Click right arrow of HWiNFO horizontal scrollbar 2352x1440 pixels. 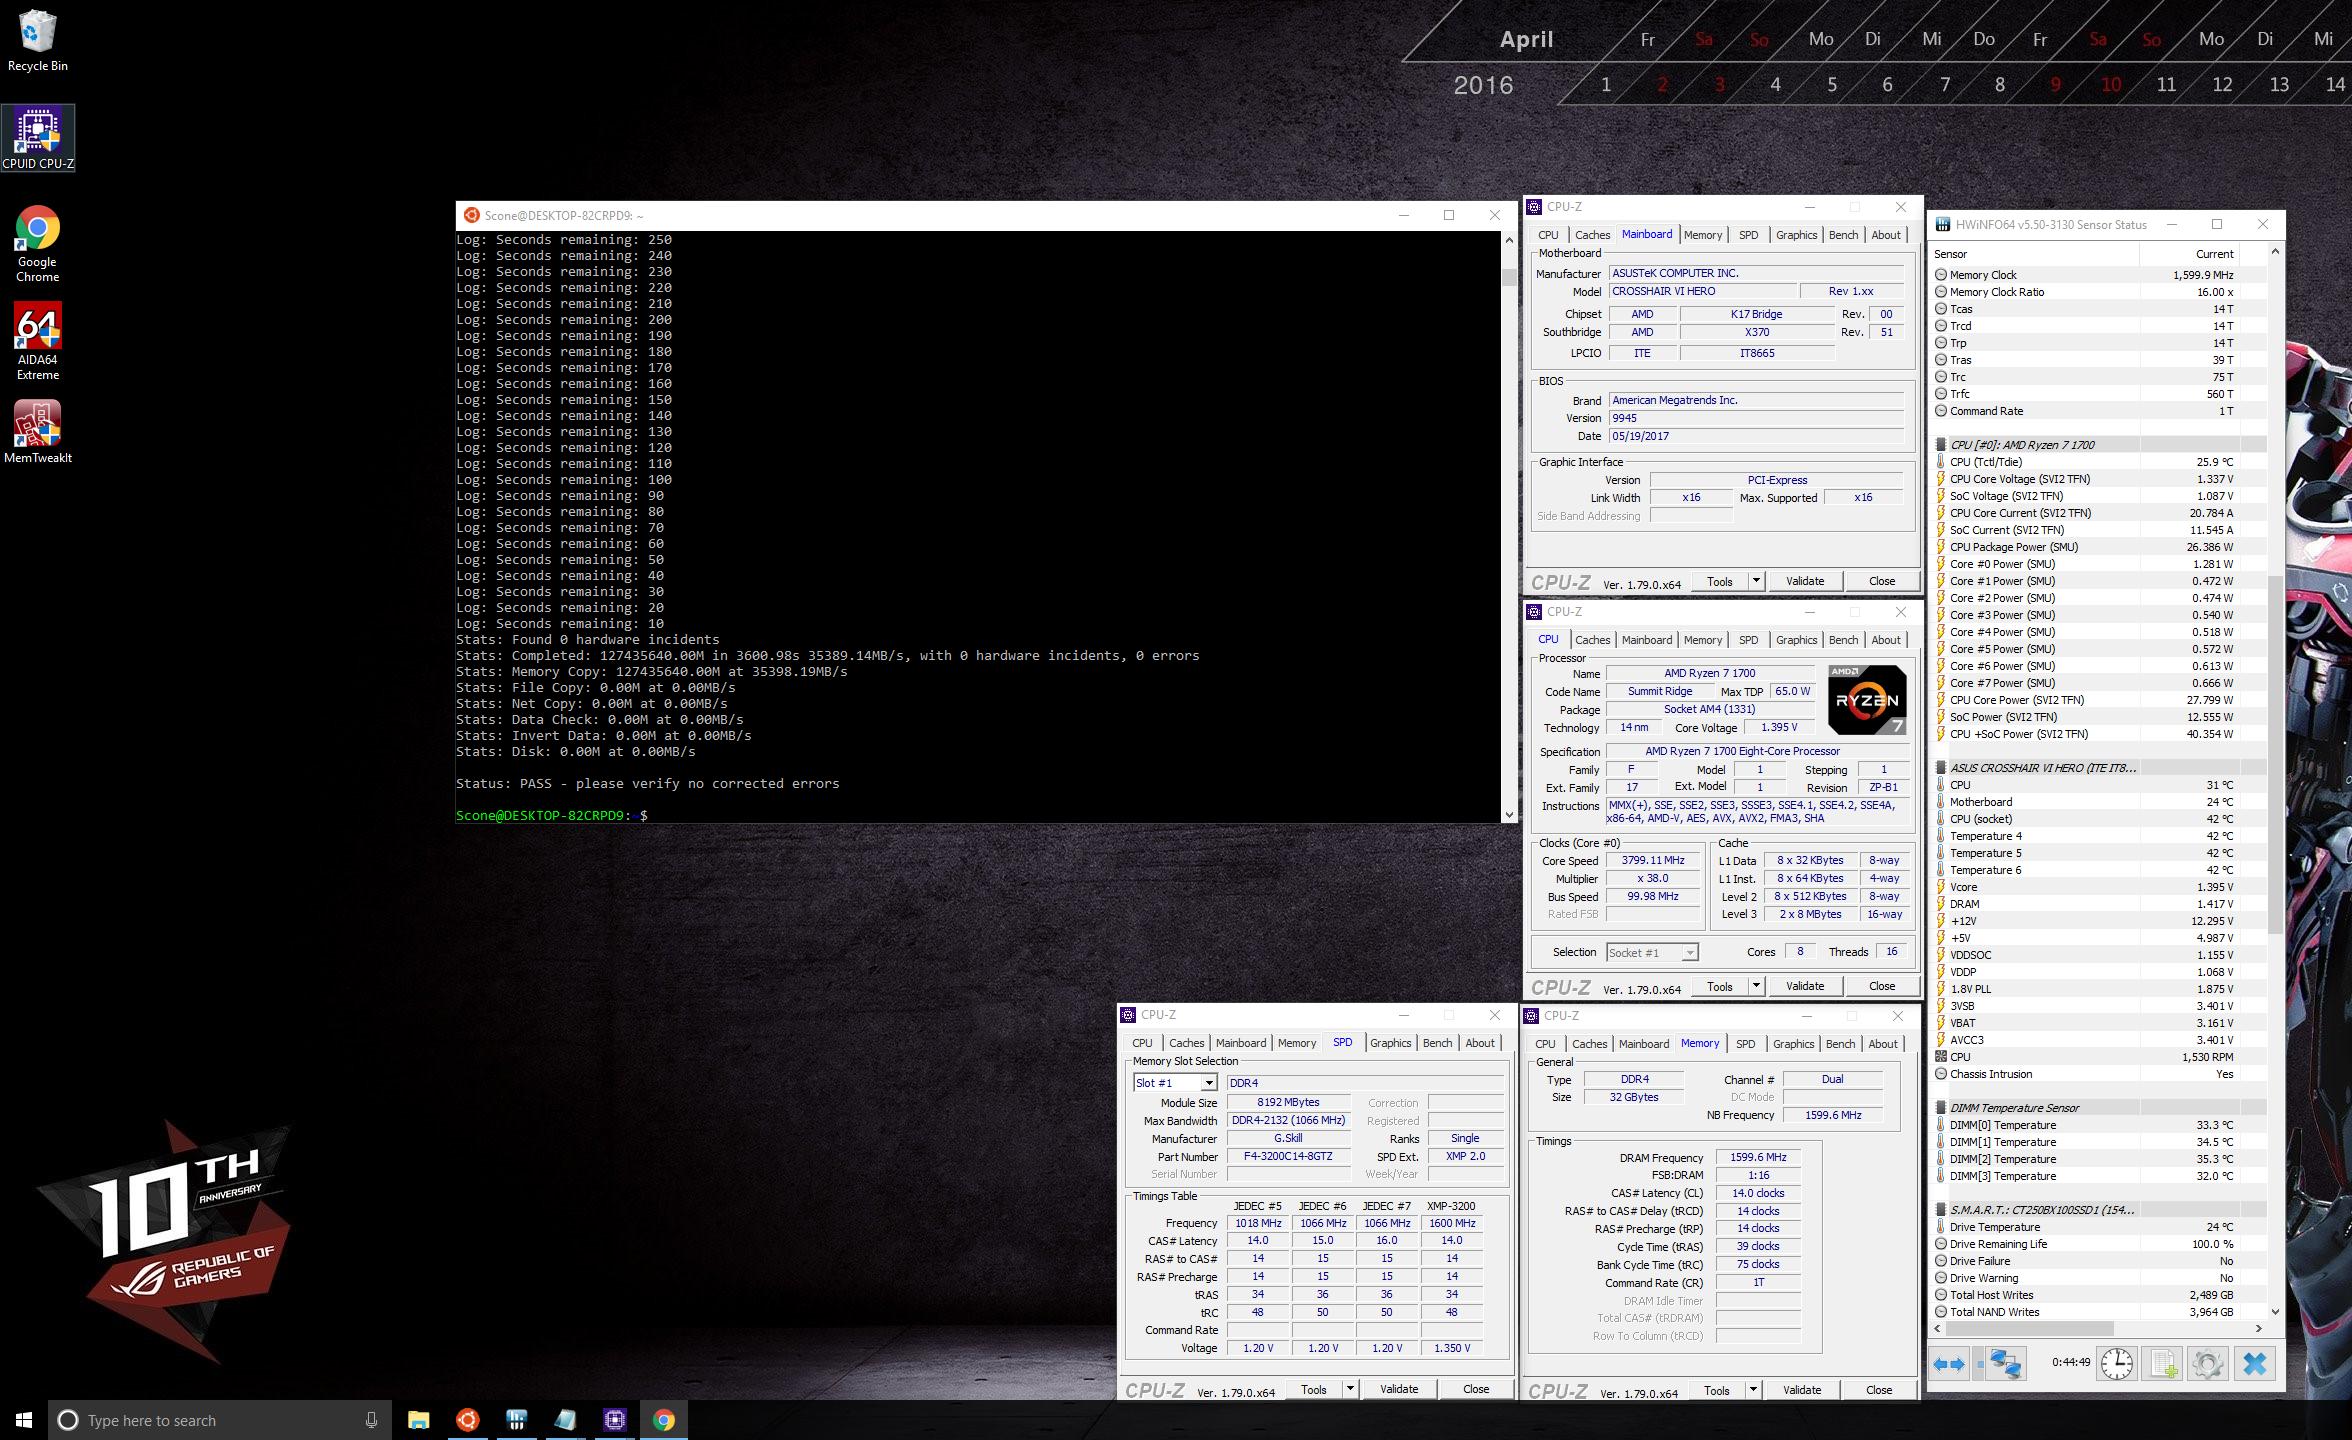(x=2258, y=1329)
